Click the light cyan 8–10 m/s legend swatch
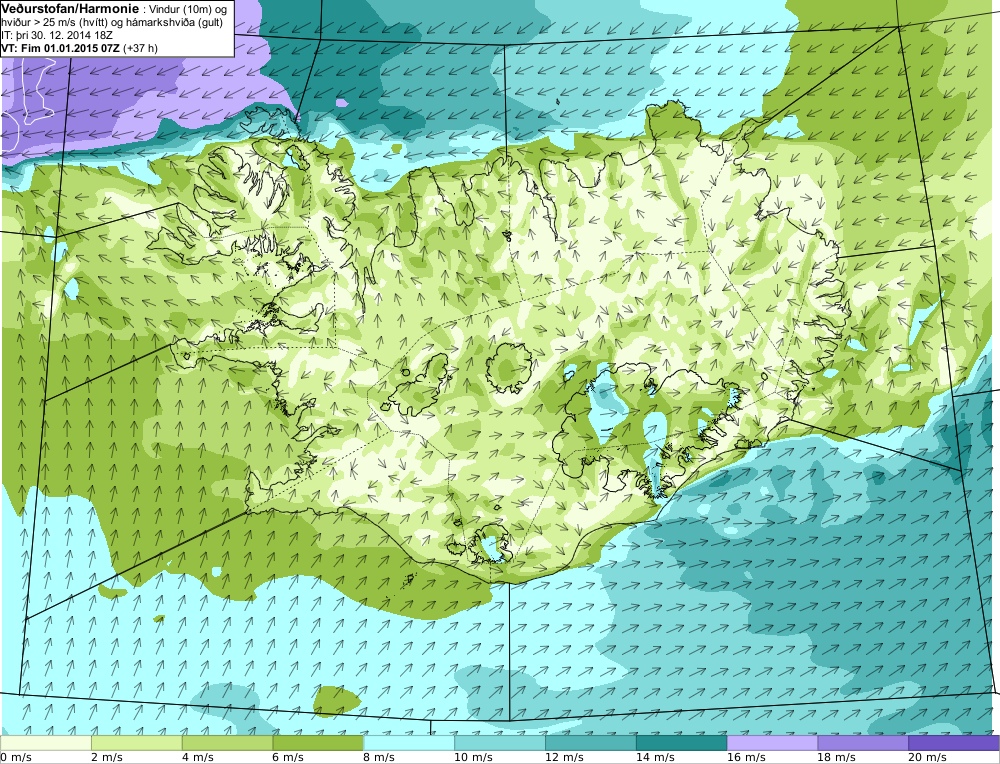Viewport: 1000px width, 764px height. pos(409,743)
